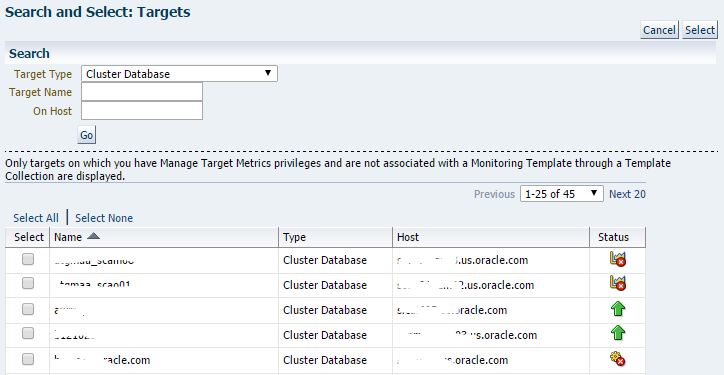
Task: Click the Name column sort arrow
Action: coord(93,236)
